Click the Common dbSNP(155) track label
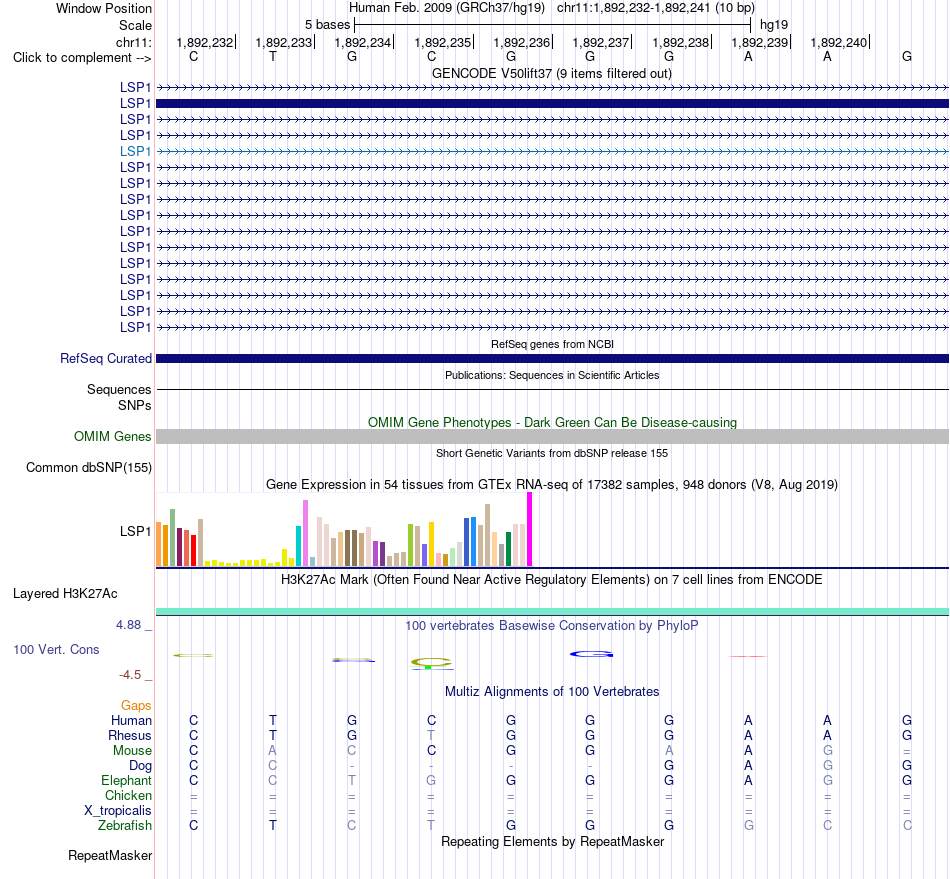The width and height of the screenshot is (950, 879). point(89,468)
